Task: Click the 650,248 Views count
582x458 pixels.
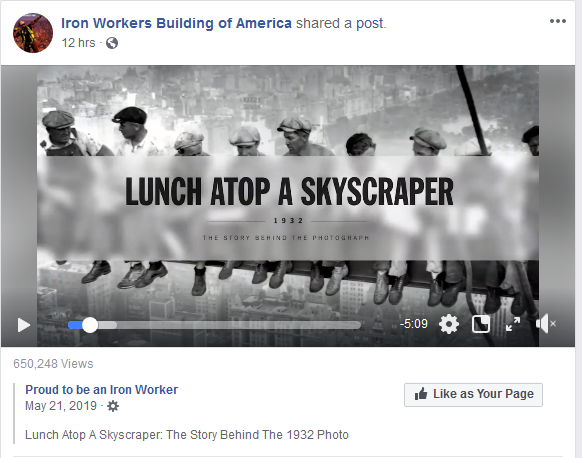Action: pos(53,364)
